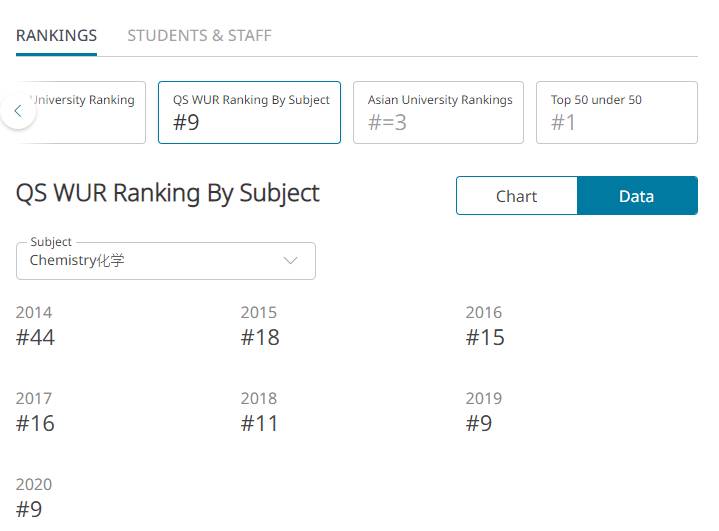This screenshot has height=531, width=719.
Task: Select the Data view toggle
Action: 636,196
